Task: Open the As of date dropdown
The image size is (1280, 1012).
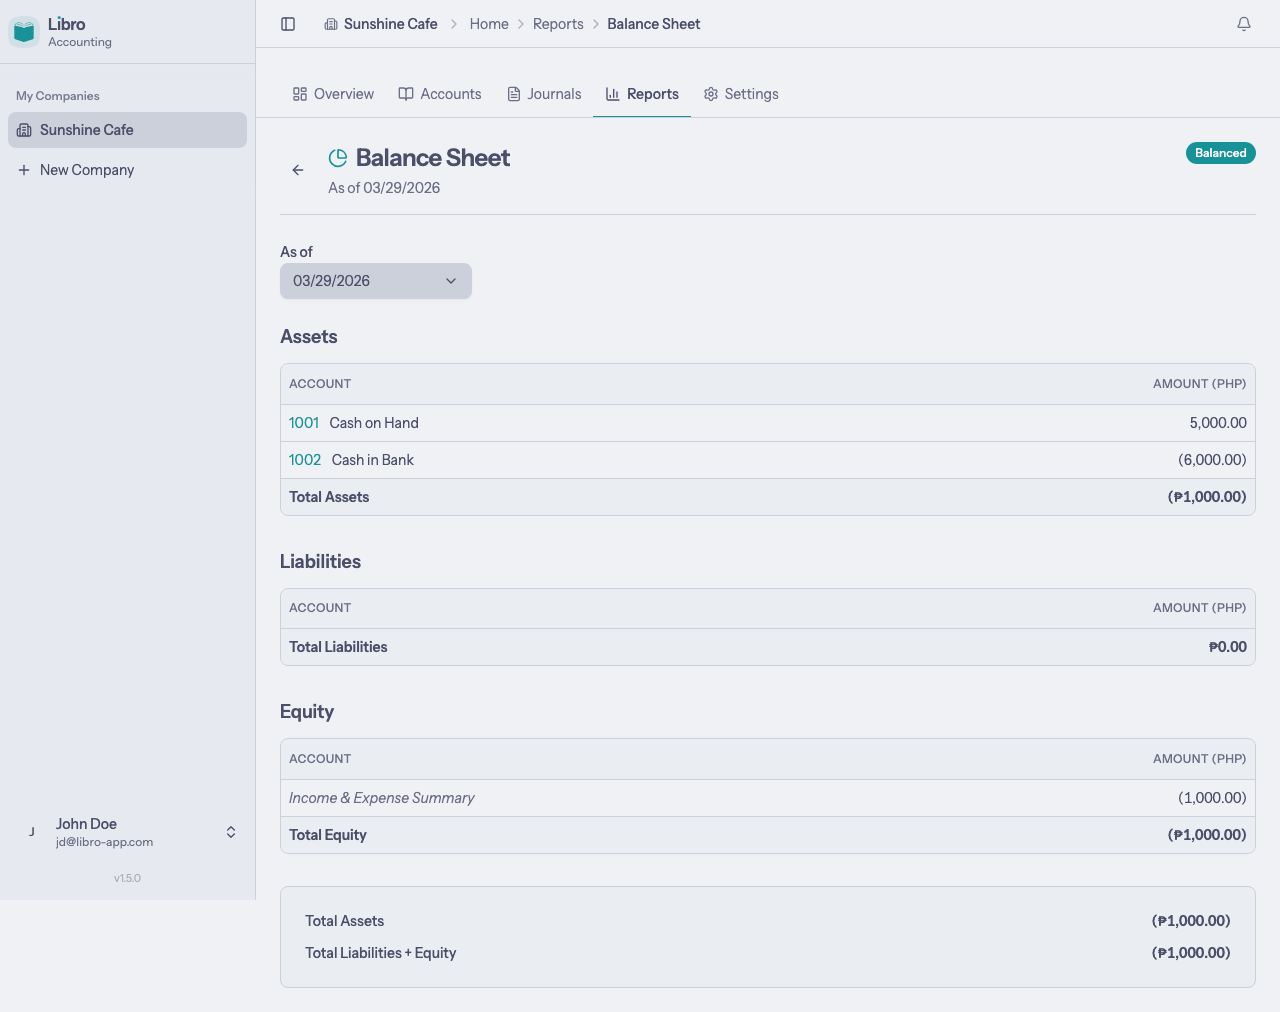Action: pos(376,281)
